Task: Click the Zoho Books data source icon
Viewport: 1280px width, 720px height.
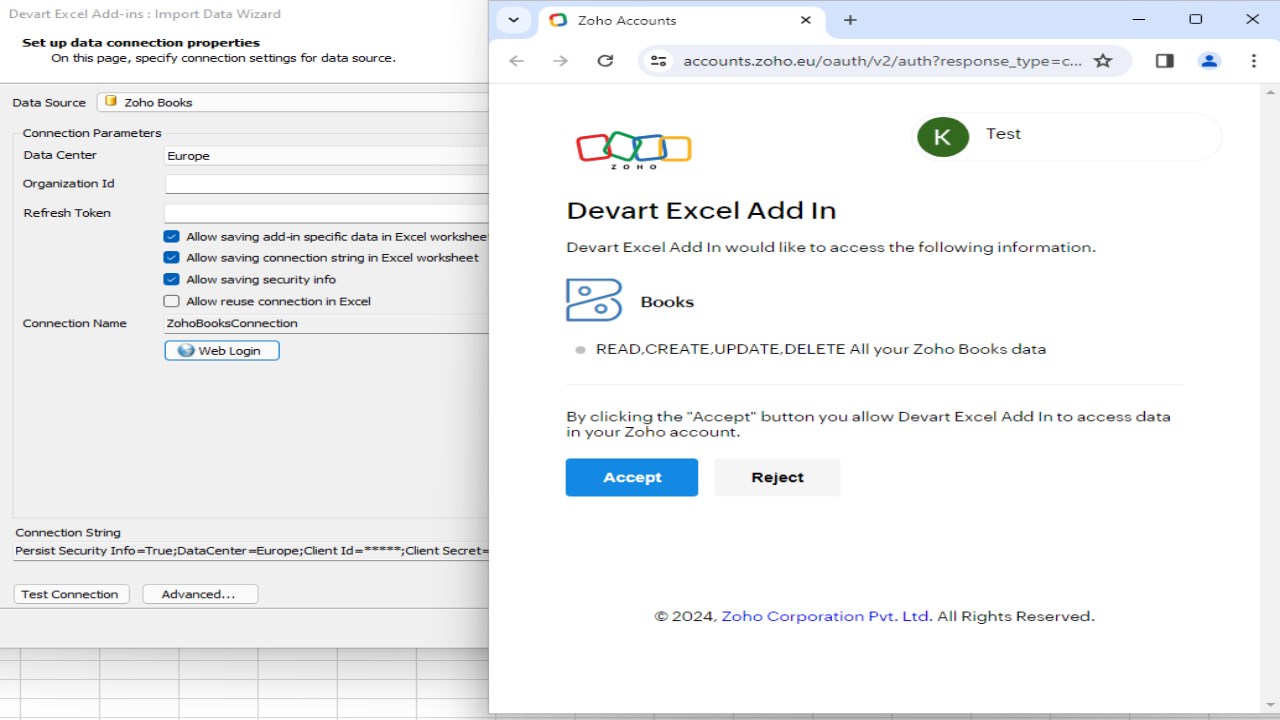Action: (111, 102)
